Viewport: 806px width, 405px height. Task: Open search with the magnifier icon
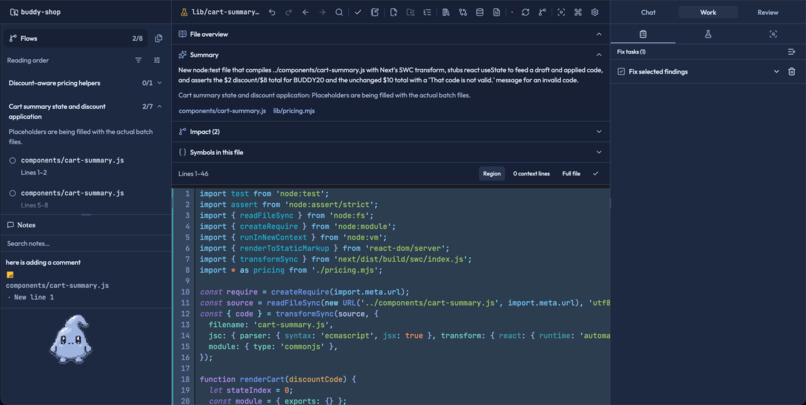tap(339, 12)
